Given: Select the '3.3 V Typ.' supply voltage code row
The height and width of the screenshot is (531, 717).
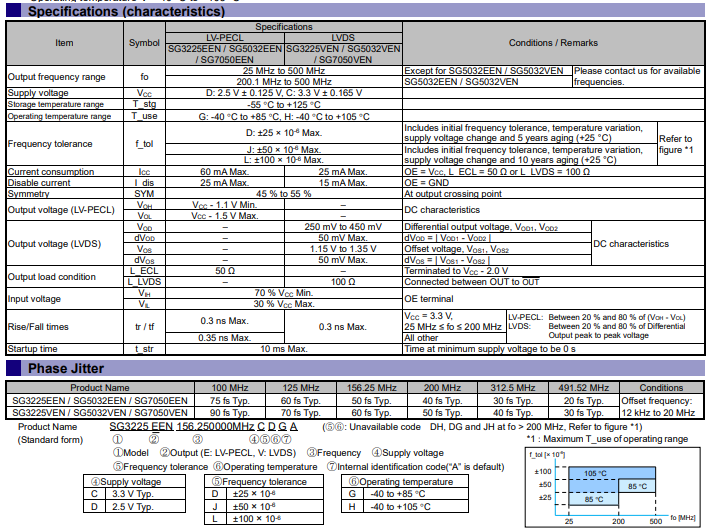Looking at the screenshot, I should [x=134, y=493].
